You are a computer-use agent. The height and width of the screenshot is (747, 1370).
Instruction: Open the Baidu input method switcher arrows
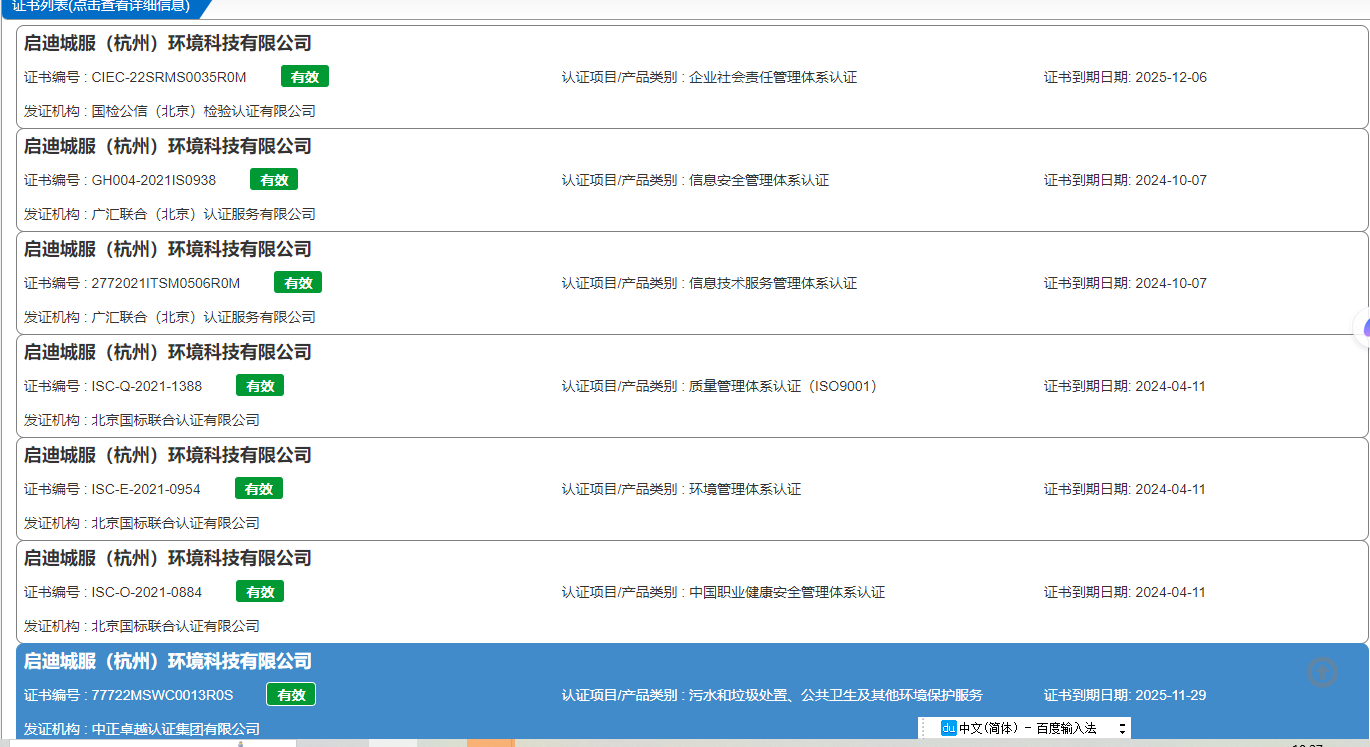(x=1122, y=729)
